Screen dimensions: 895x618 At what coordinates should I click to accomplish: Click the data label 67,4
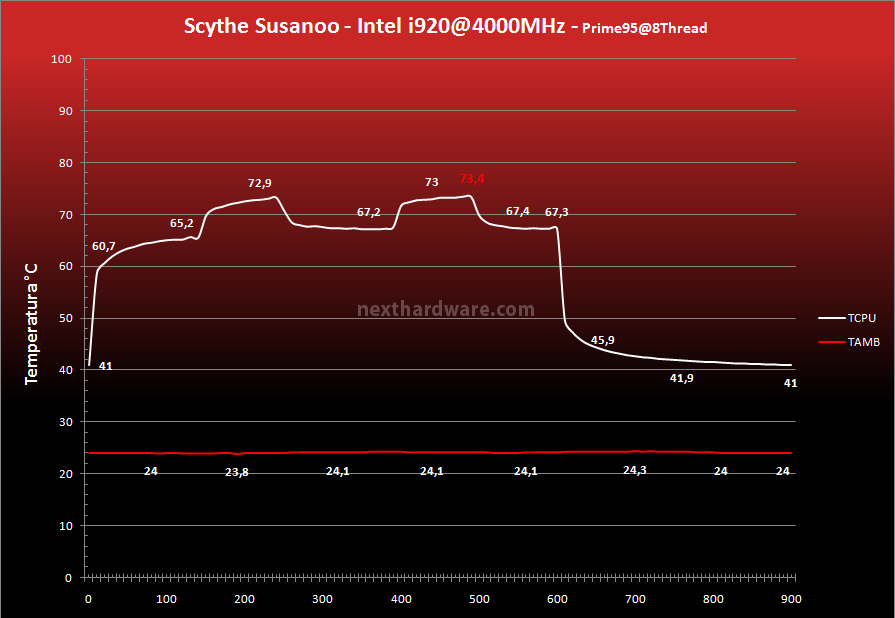tap(518, 211)
